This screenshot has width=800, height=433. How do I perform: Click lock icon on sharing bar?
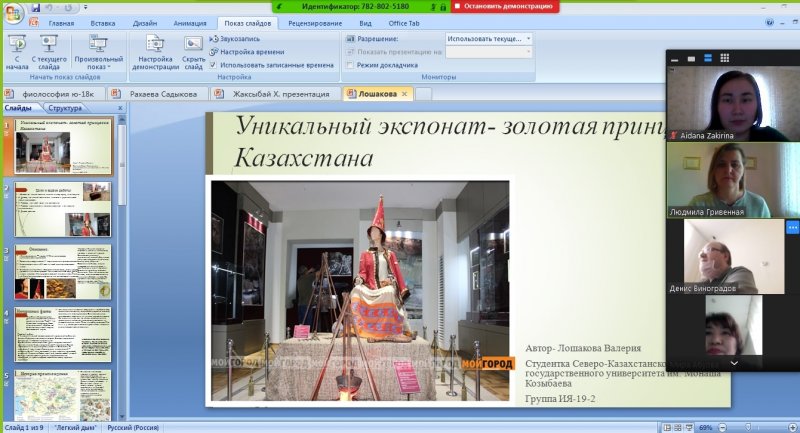(x=443, y=7)
